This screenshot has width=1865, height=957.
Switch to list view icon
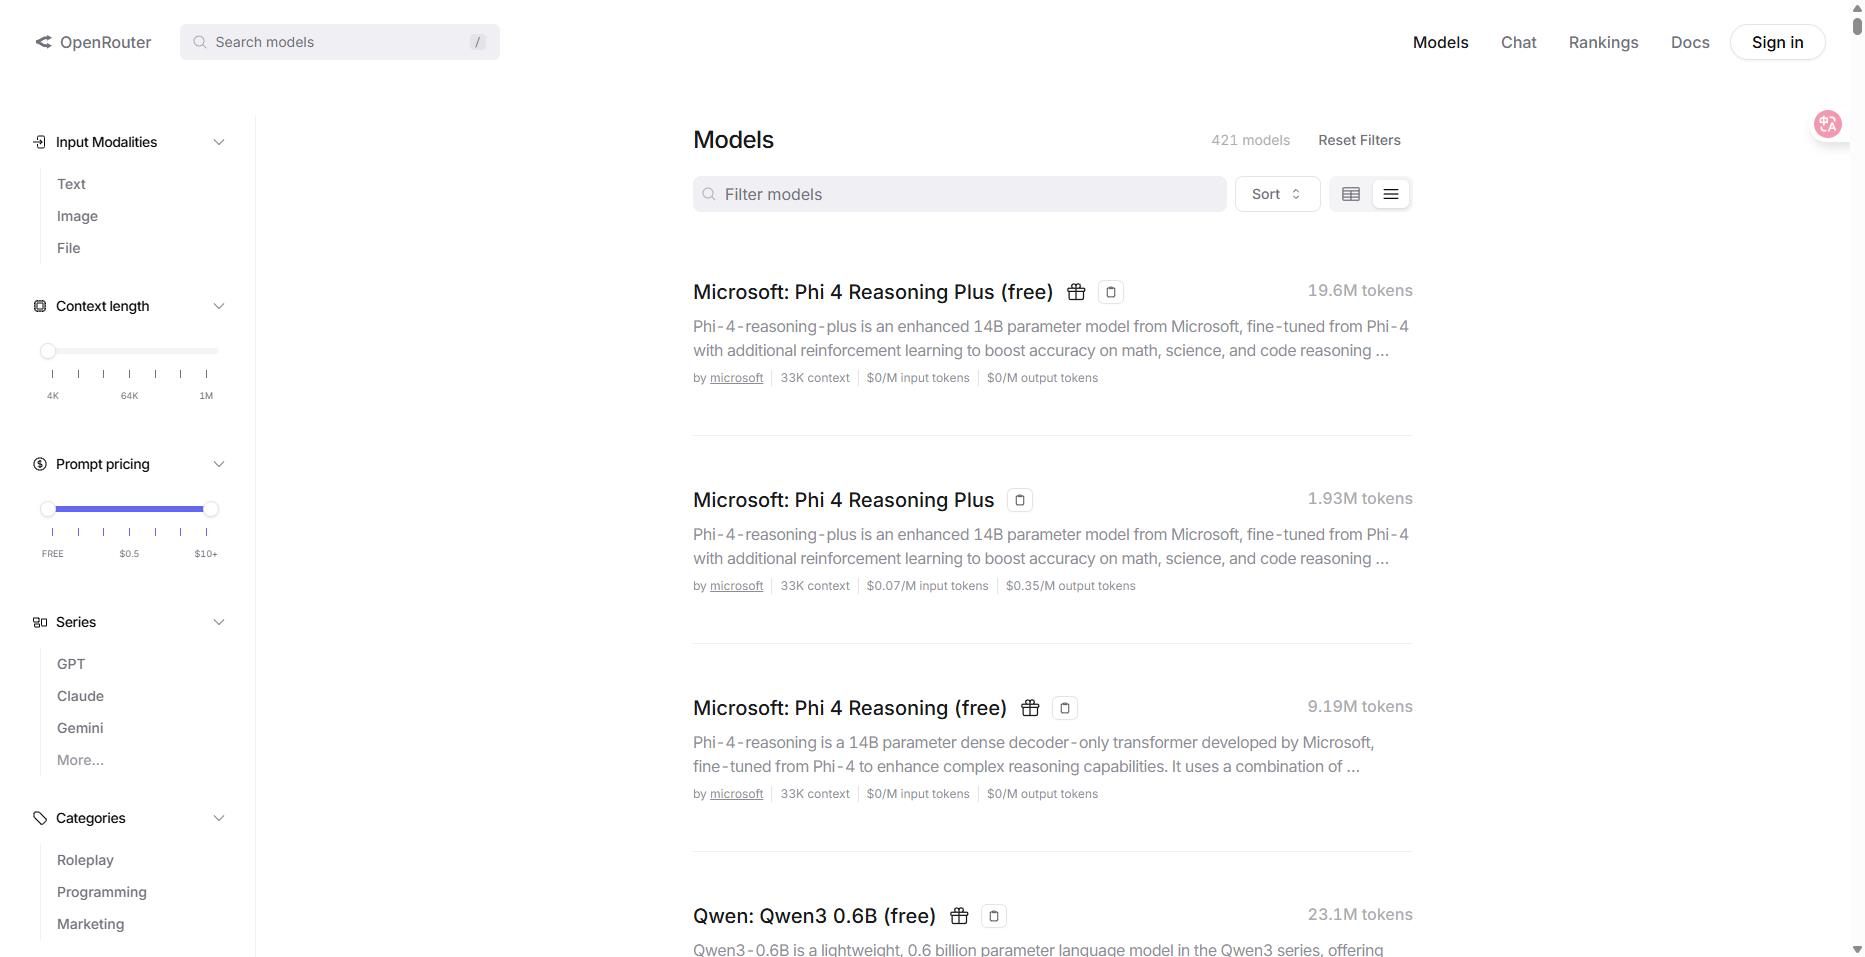pyautogui.click(x=1391, y=194)
